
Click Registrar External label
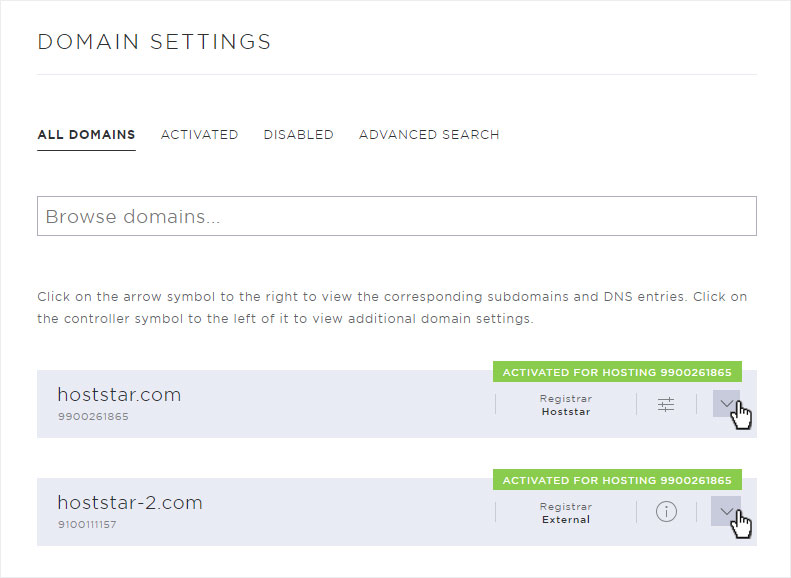coord(566,513)
